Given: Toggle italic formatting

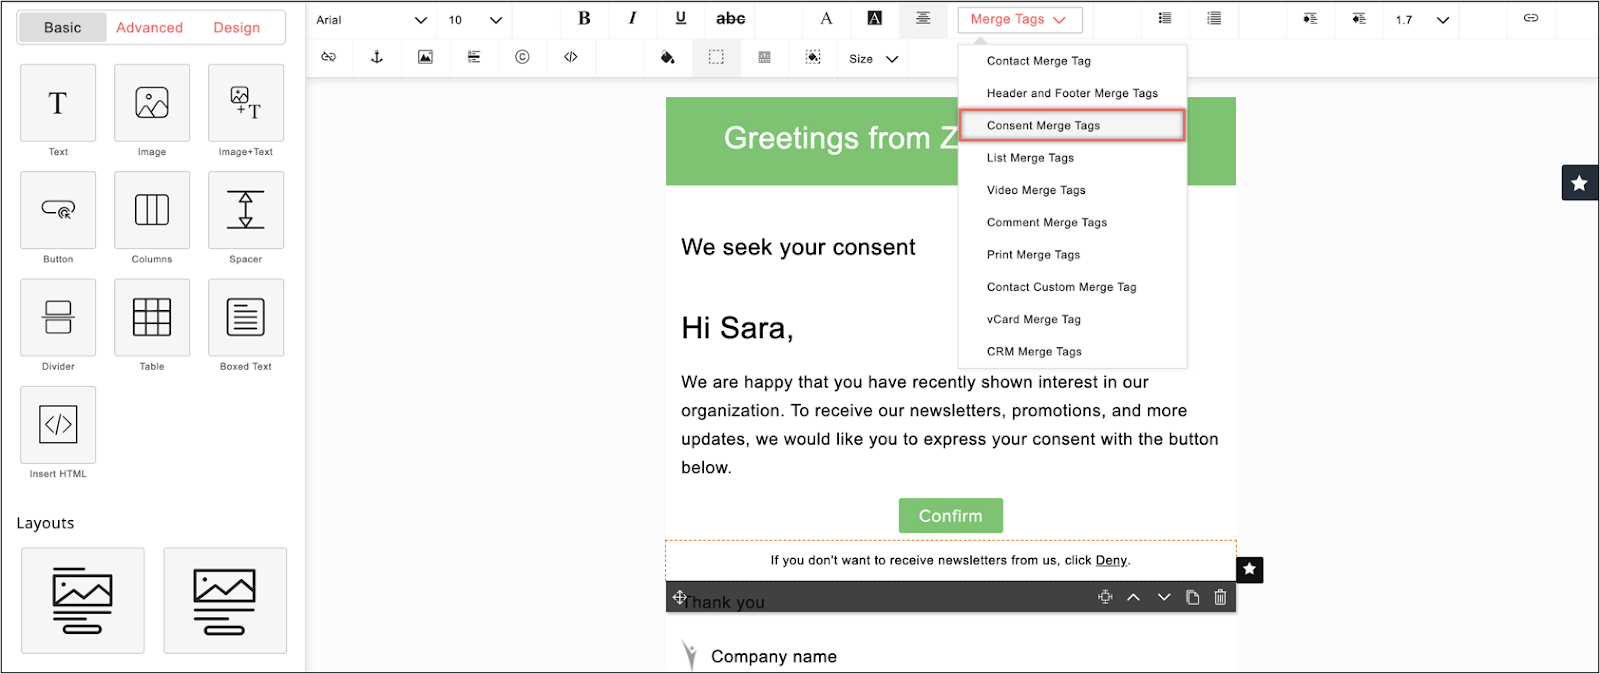Looking at the screenshot, I should tap(632, 18).
